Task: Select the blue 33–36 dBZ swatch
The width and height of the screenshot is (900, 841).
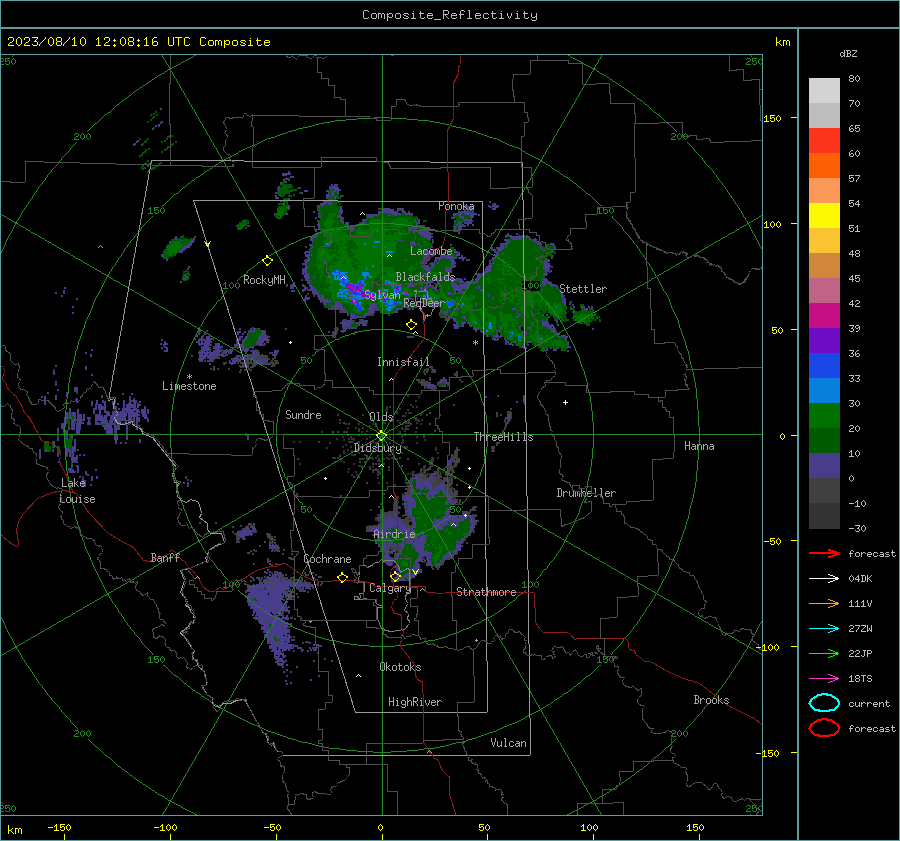Action: point(824,366)
